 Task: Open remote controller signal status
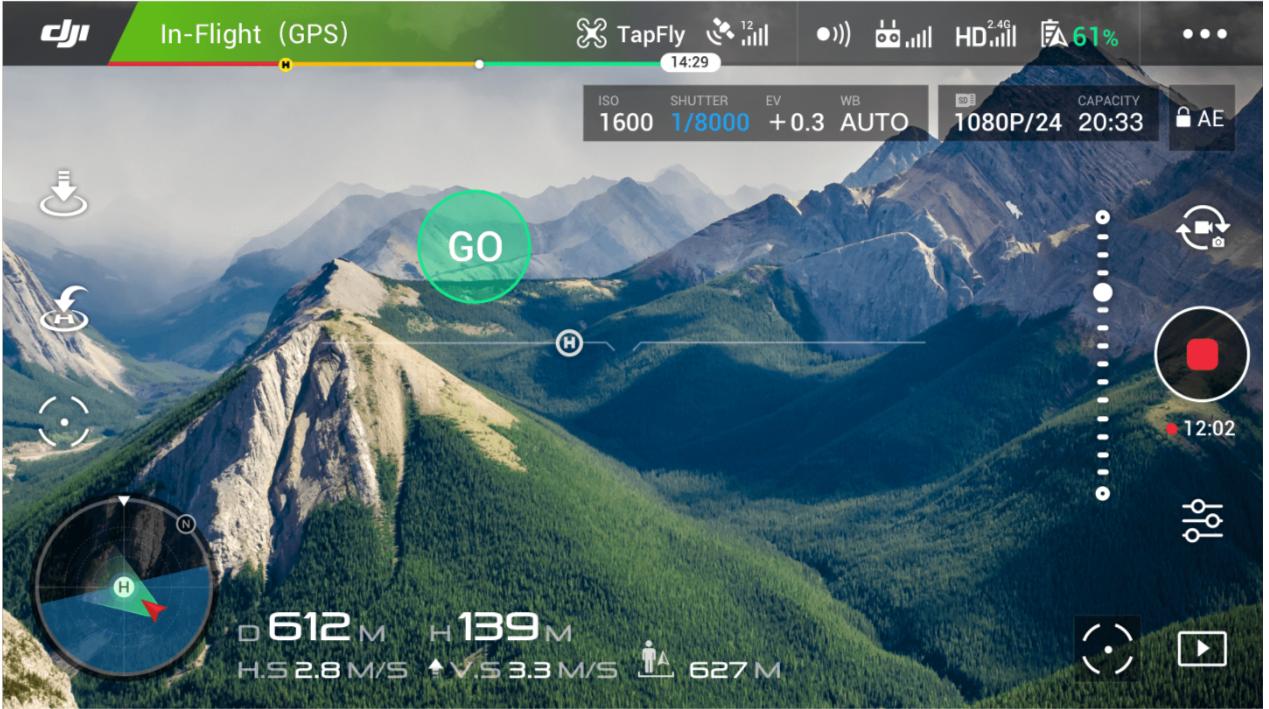tap(902, 35)
